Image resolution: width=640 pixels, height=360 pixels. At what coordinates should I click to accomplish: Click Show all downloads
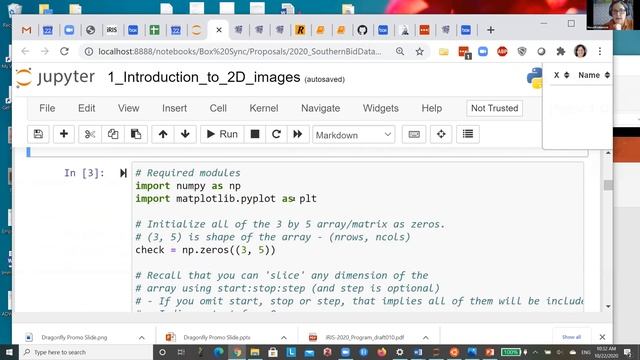[571, 337]
